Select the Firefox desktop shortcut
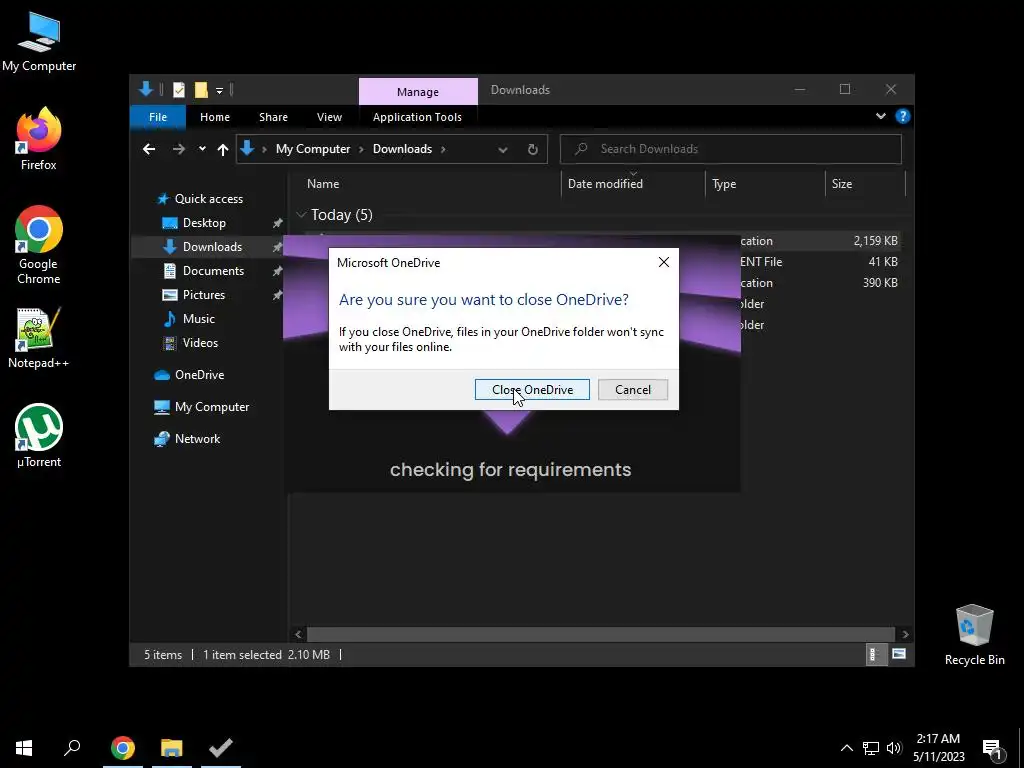 click(39, 140)
